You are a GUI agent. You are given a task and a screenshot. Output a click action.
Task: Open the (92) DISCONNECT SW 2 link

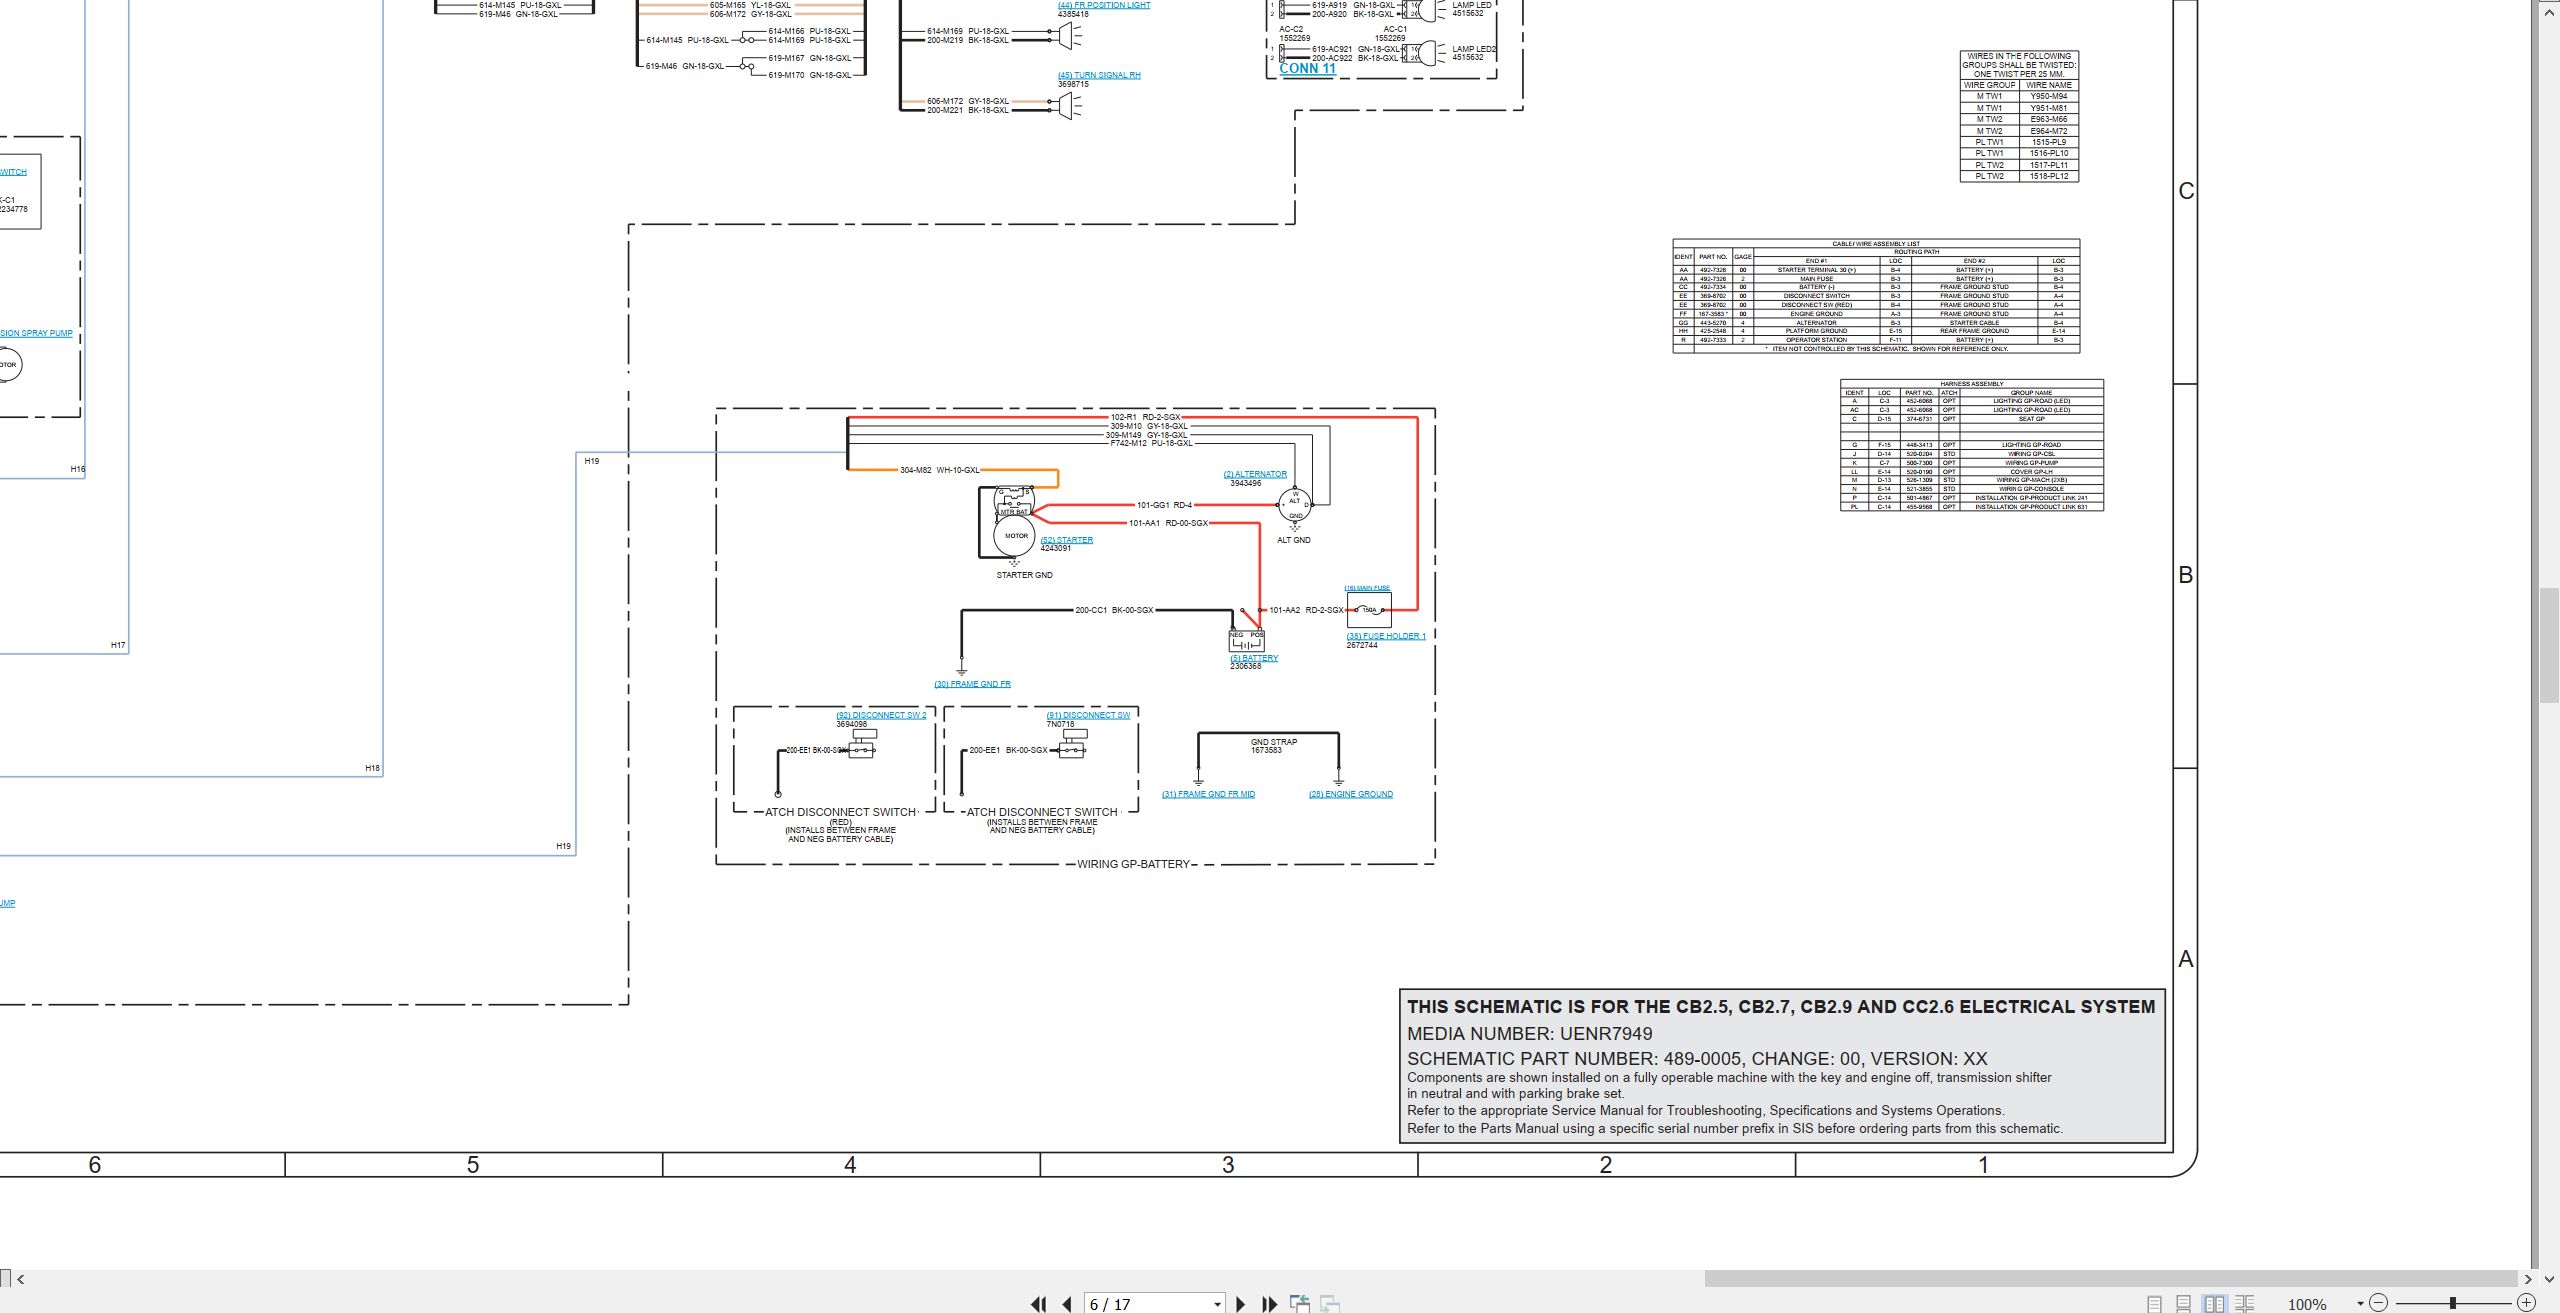pyautogui.click(x=881, y=715)
